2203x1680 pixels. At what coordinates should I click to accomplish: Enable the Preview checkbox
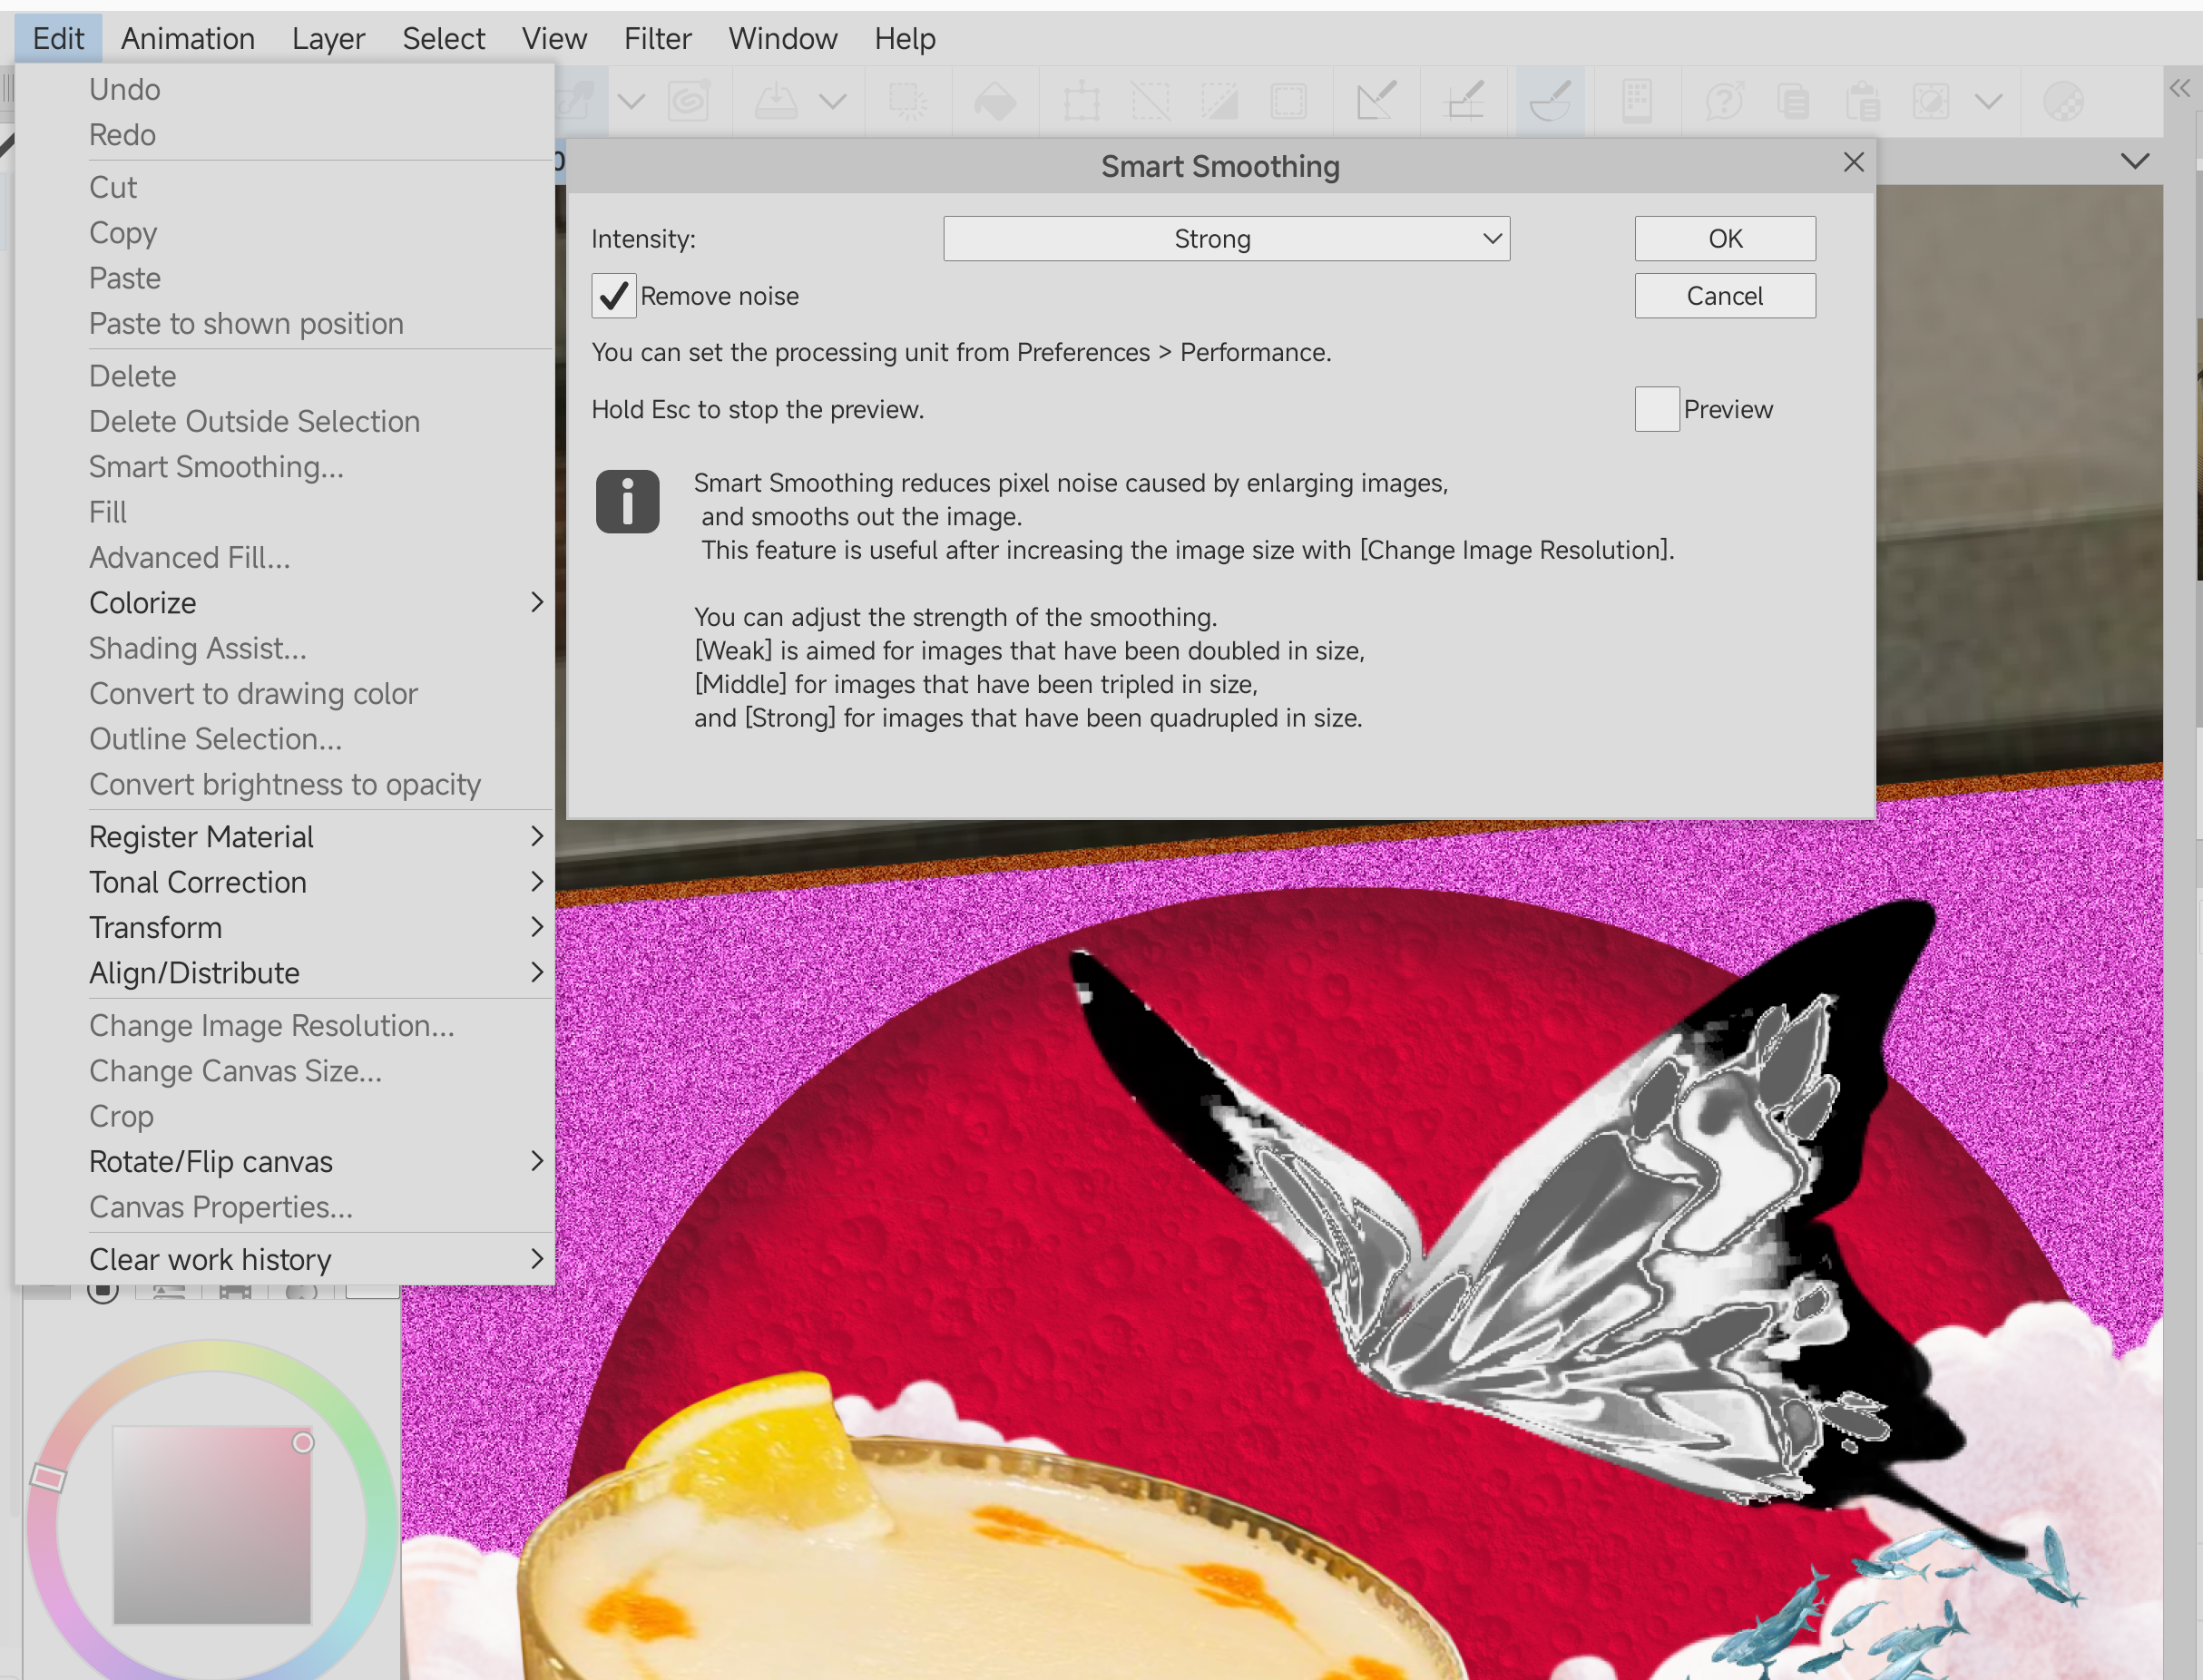(x=1656, y=409)
